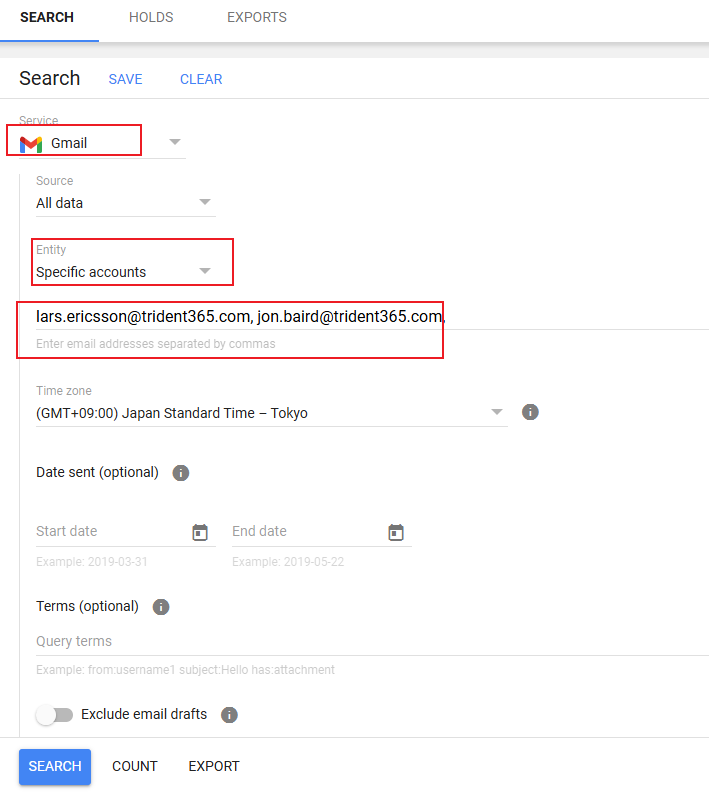The width and height of the screenshot is (709, 795).
Task: Click the EXPORT button
Action: (214, 767)
